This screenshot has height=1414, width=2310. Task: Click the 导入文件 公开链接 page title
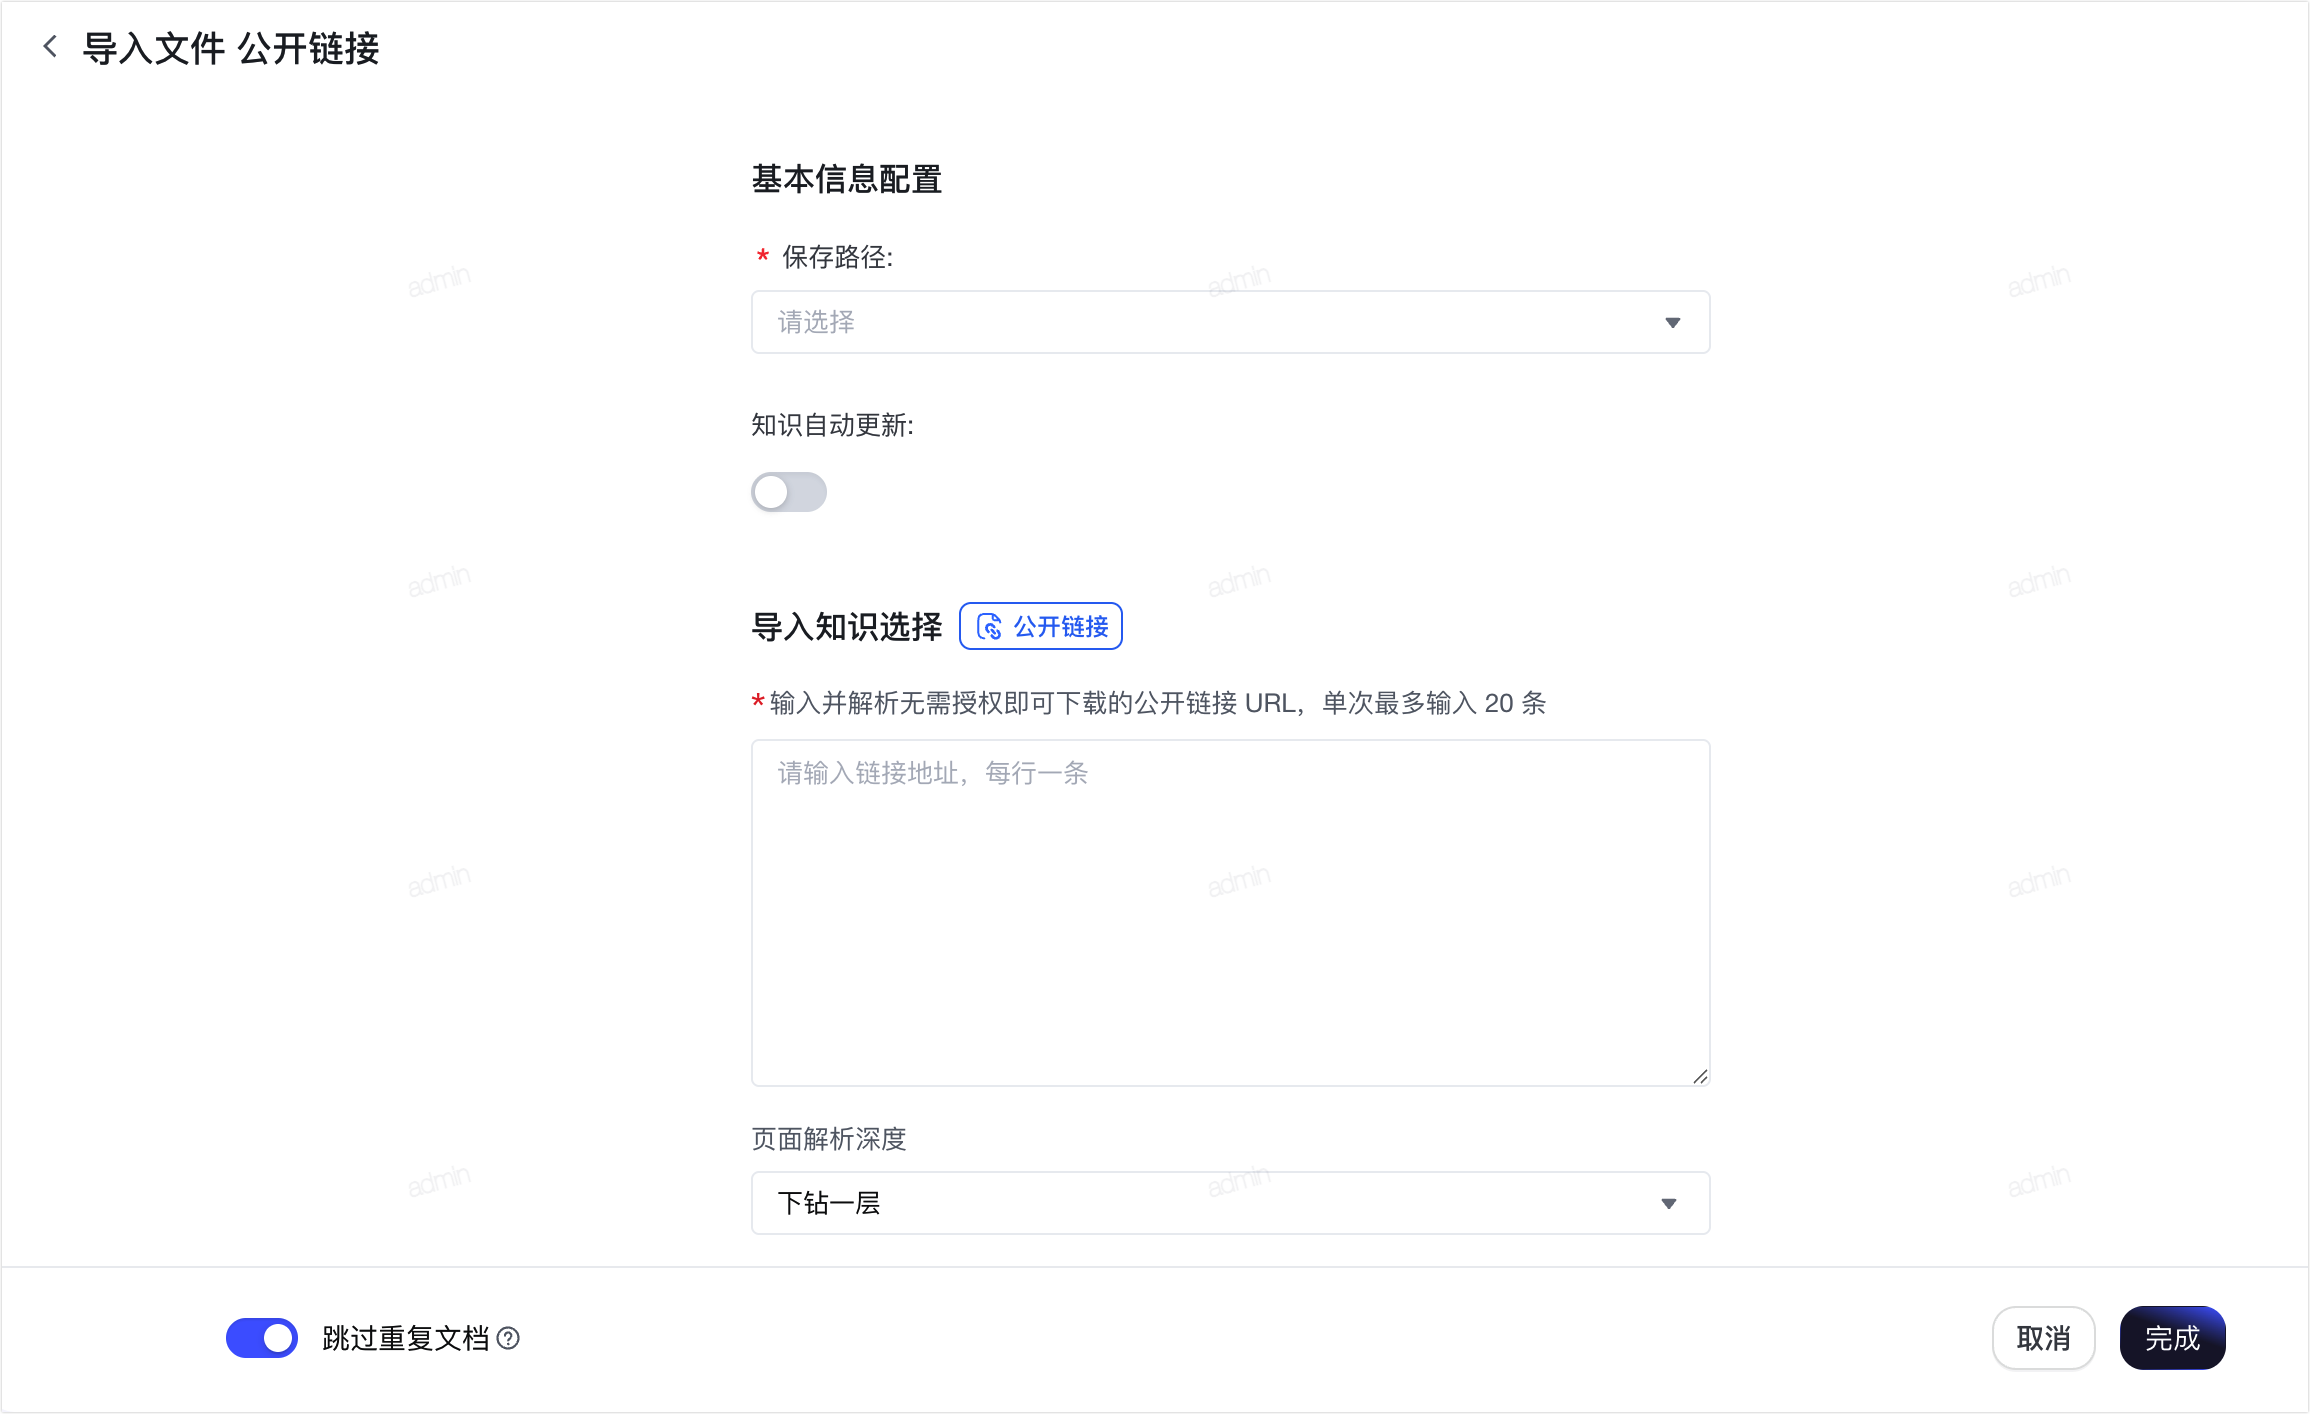click(x=231, y=48)
